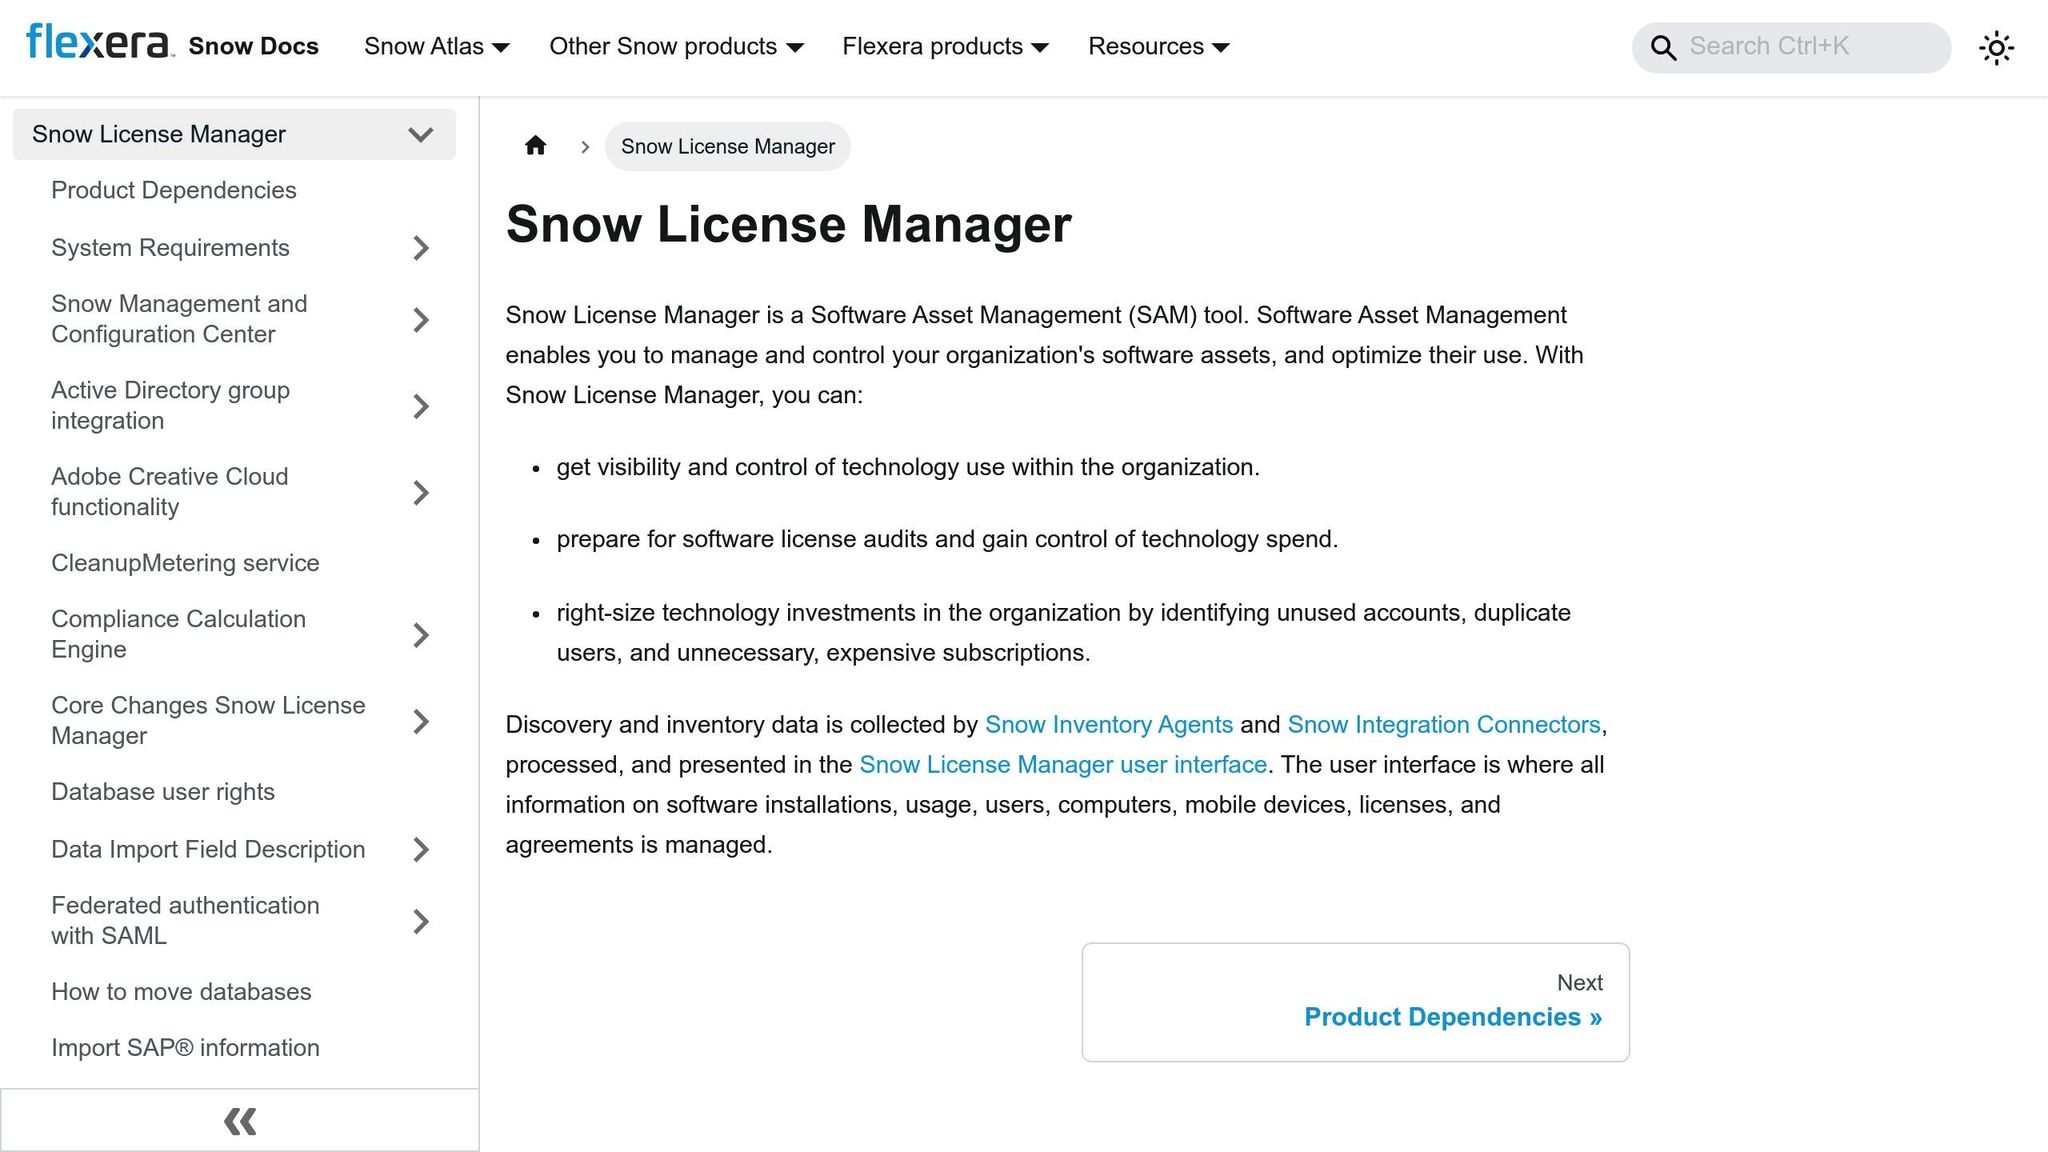Focus the Search Ctrl+K field
Screen dimensions: 2048x1152
click(x=1791, y=47)
